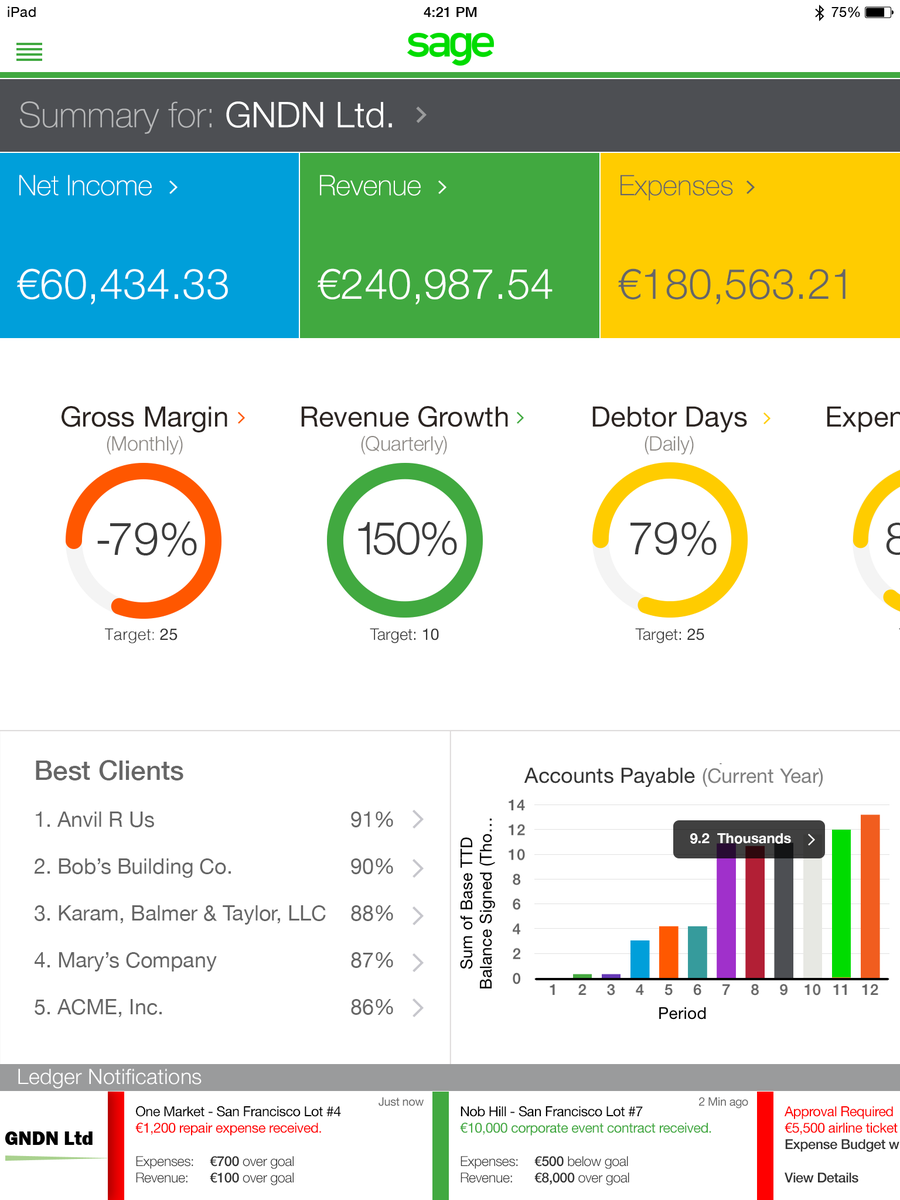
Task: Tap the period 11 green bar
Action: coord(842,903)
